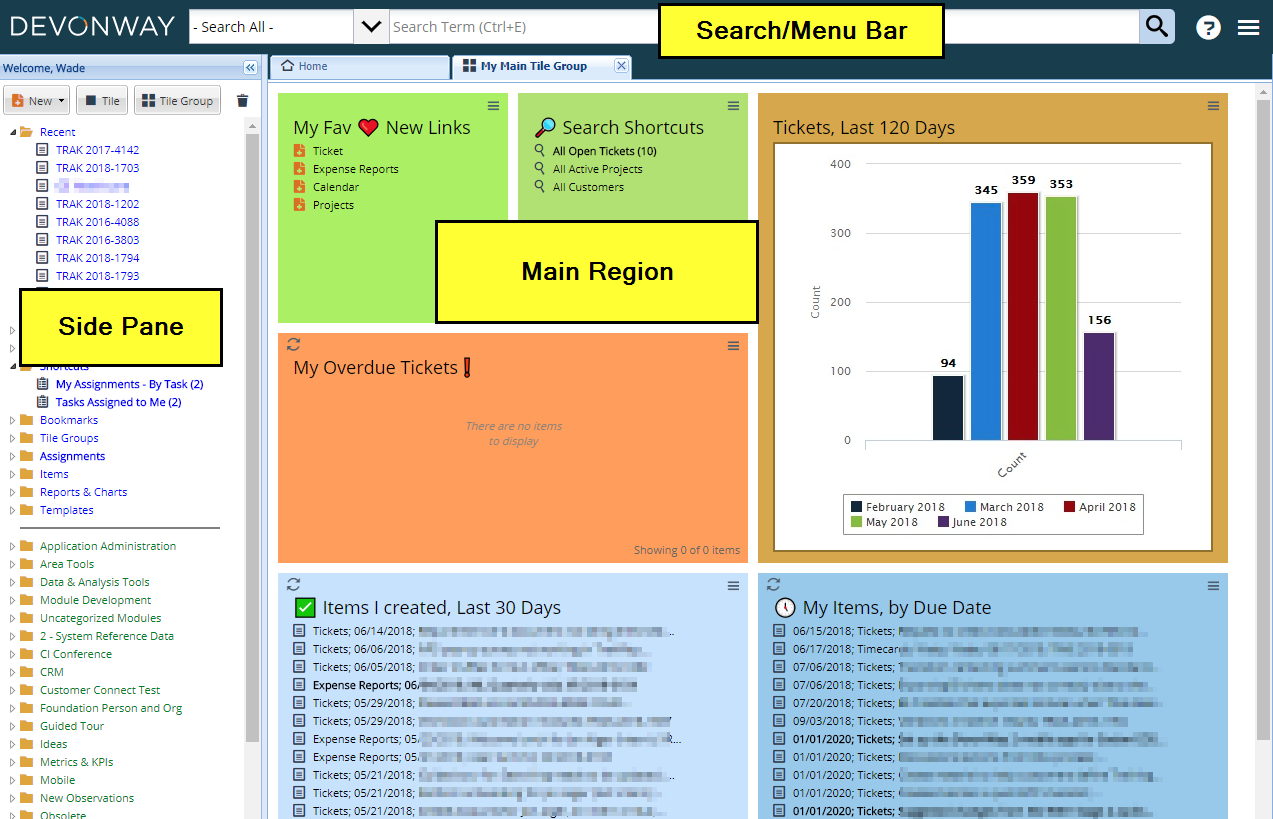1273x819 pixels.
Task: Click the April 2018 bar labeled 359
Action: point(1023,316)
